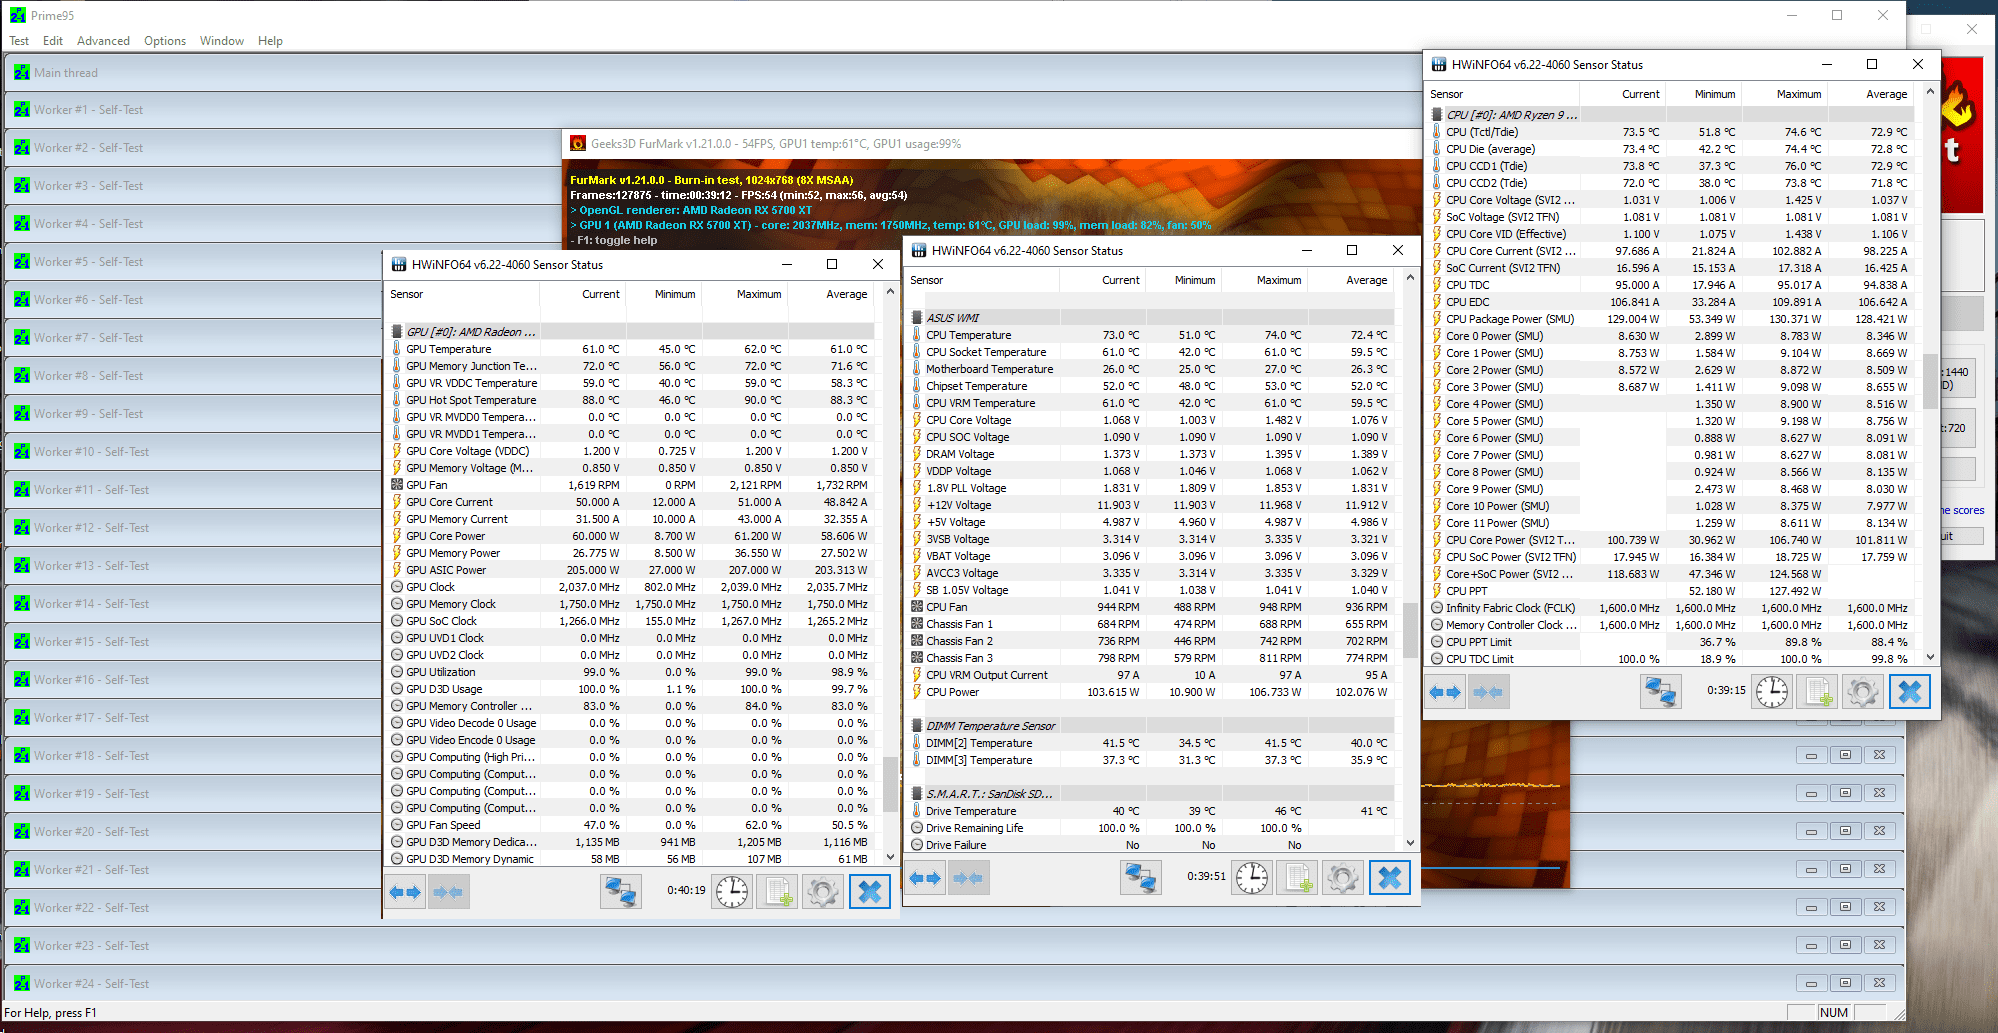The height and width of the screenshot is (1033, 1998).
Task: Collapse the ASUS WMI sensor group header
Action: (x=1151, y=318)
